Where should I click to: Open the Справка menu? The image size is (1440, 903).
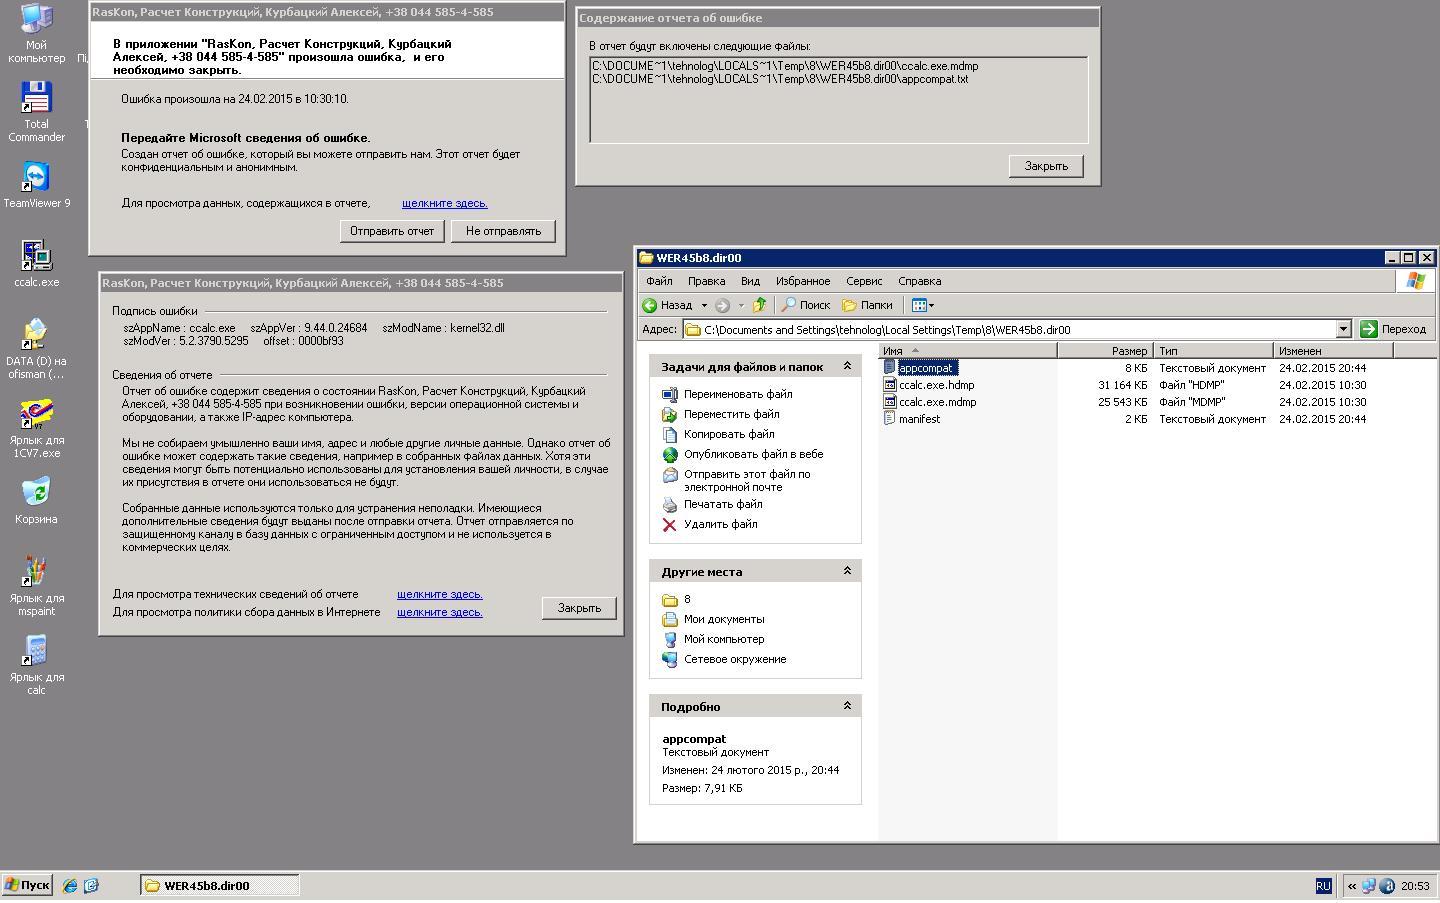pos(919,281)
